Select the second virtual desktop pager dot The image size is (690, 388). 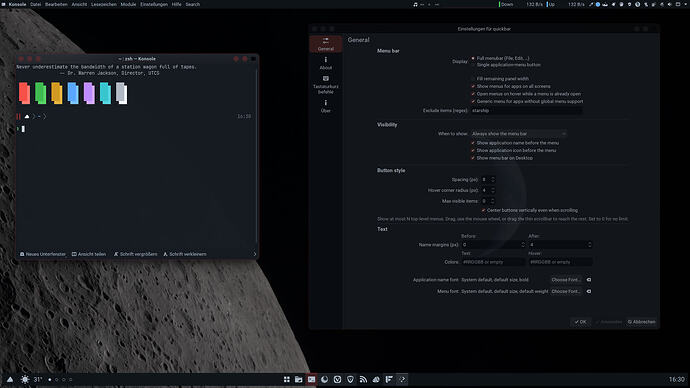(57, 379)
